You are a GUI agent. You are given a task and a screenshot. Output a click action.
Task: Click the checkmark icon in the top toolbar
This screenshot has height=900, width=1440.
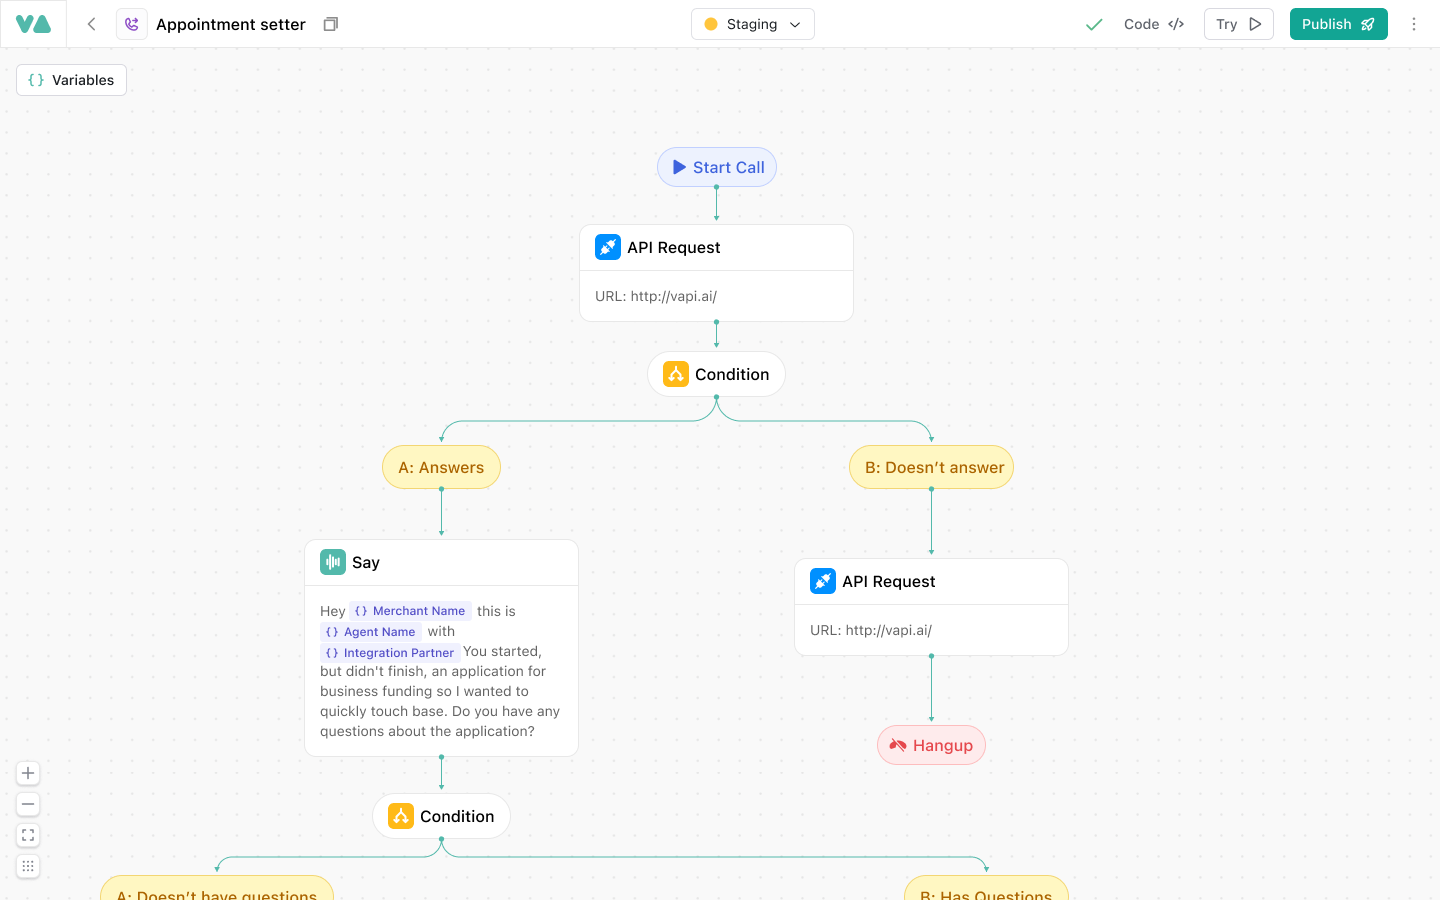click(1093, 23)
